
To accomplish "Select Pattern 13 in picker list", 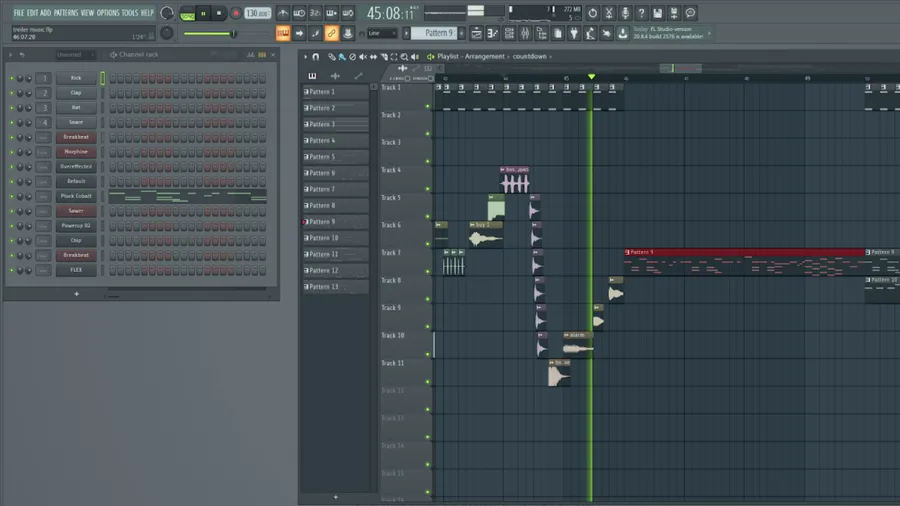I will [336, 287].
